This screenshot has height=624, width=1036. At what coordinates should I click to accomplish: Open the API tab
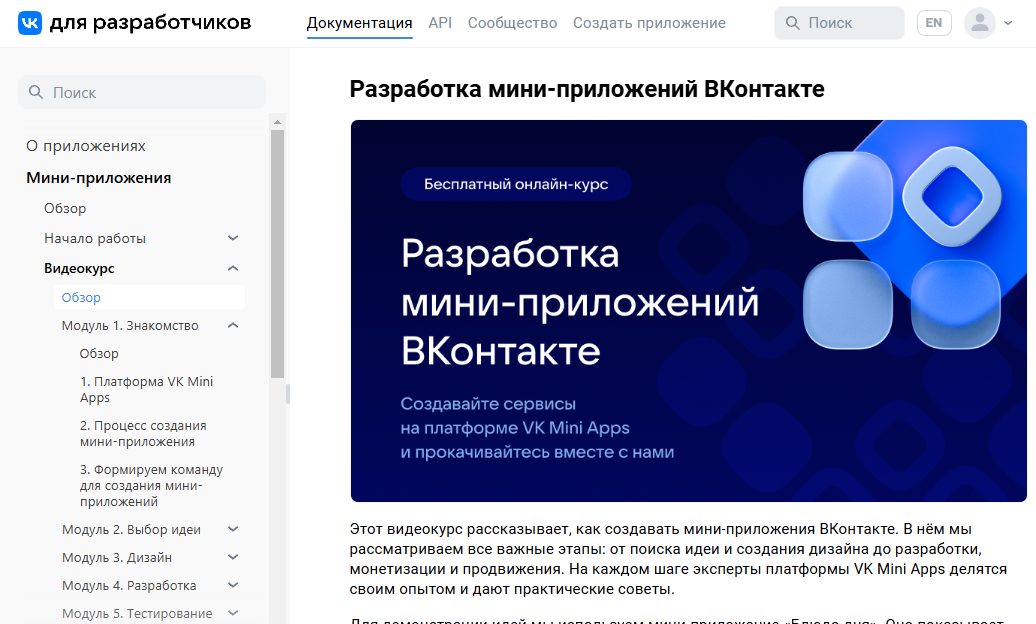(440, 23)
